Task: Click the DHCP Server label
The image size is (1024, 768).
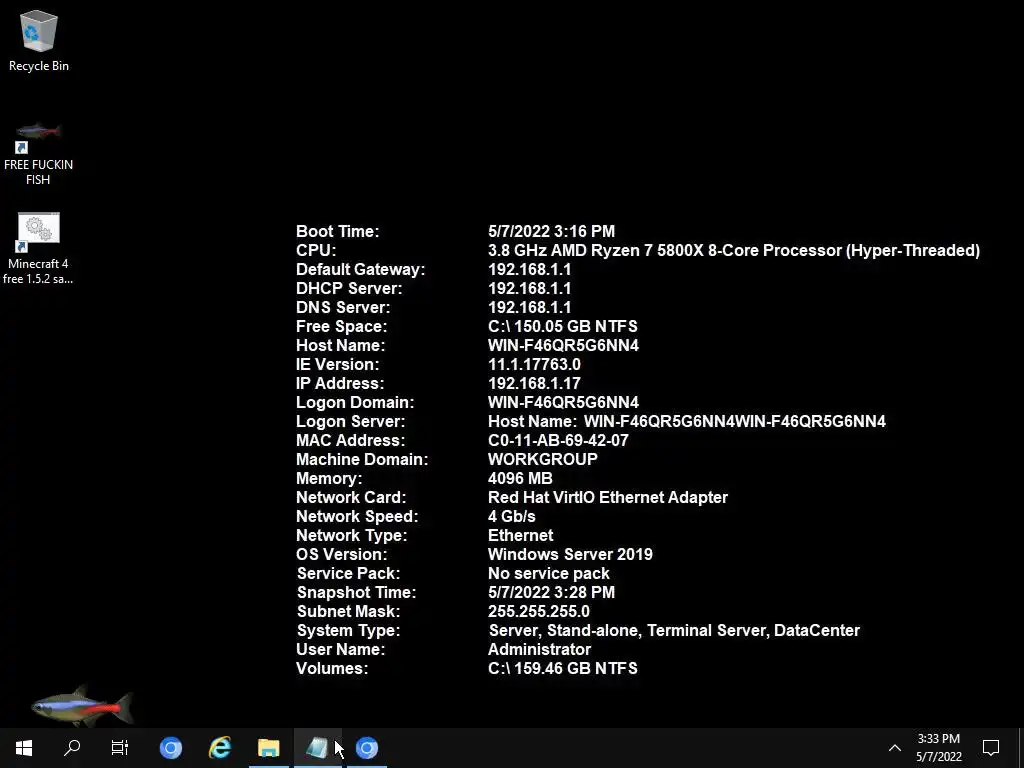Action: [x=349, y=288]
